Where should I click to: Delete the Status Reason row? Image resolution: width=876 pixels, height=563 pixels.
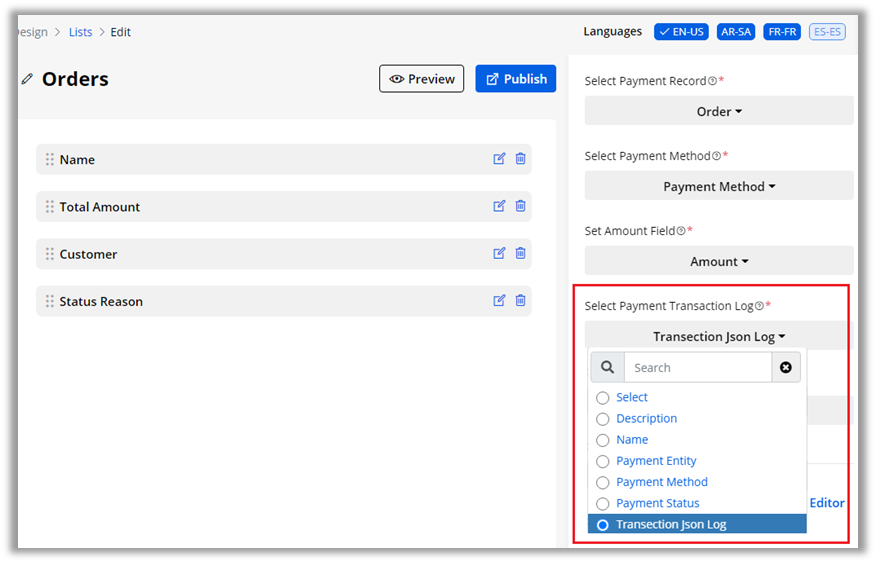click(x=520, y=301)
